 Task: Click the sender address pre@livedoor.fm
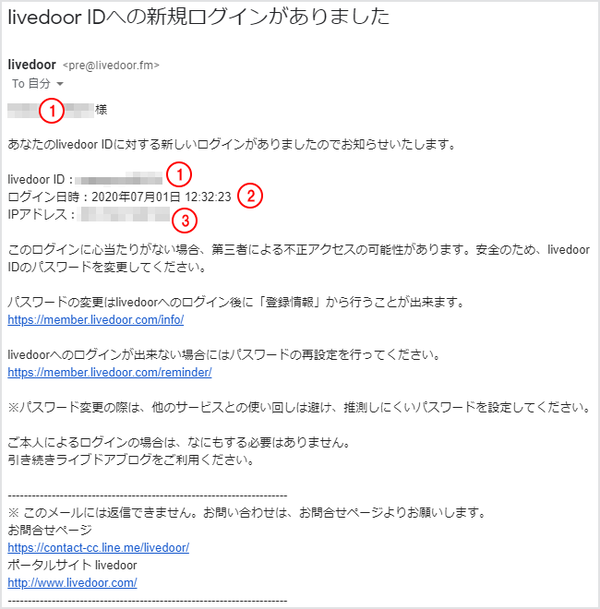coord(111,65)
